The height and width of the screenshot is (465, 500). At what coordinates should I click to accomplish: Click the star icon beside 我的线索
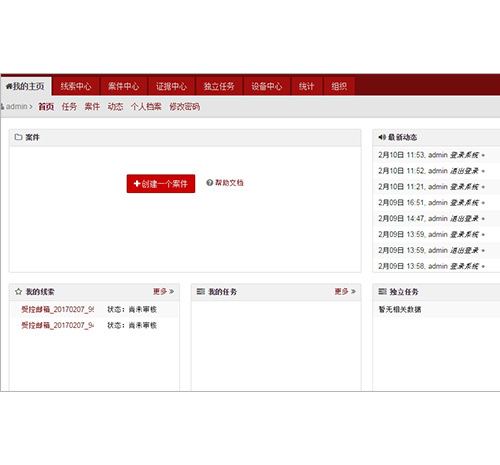18,292
